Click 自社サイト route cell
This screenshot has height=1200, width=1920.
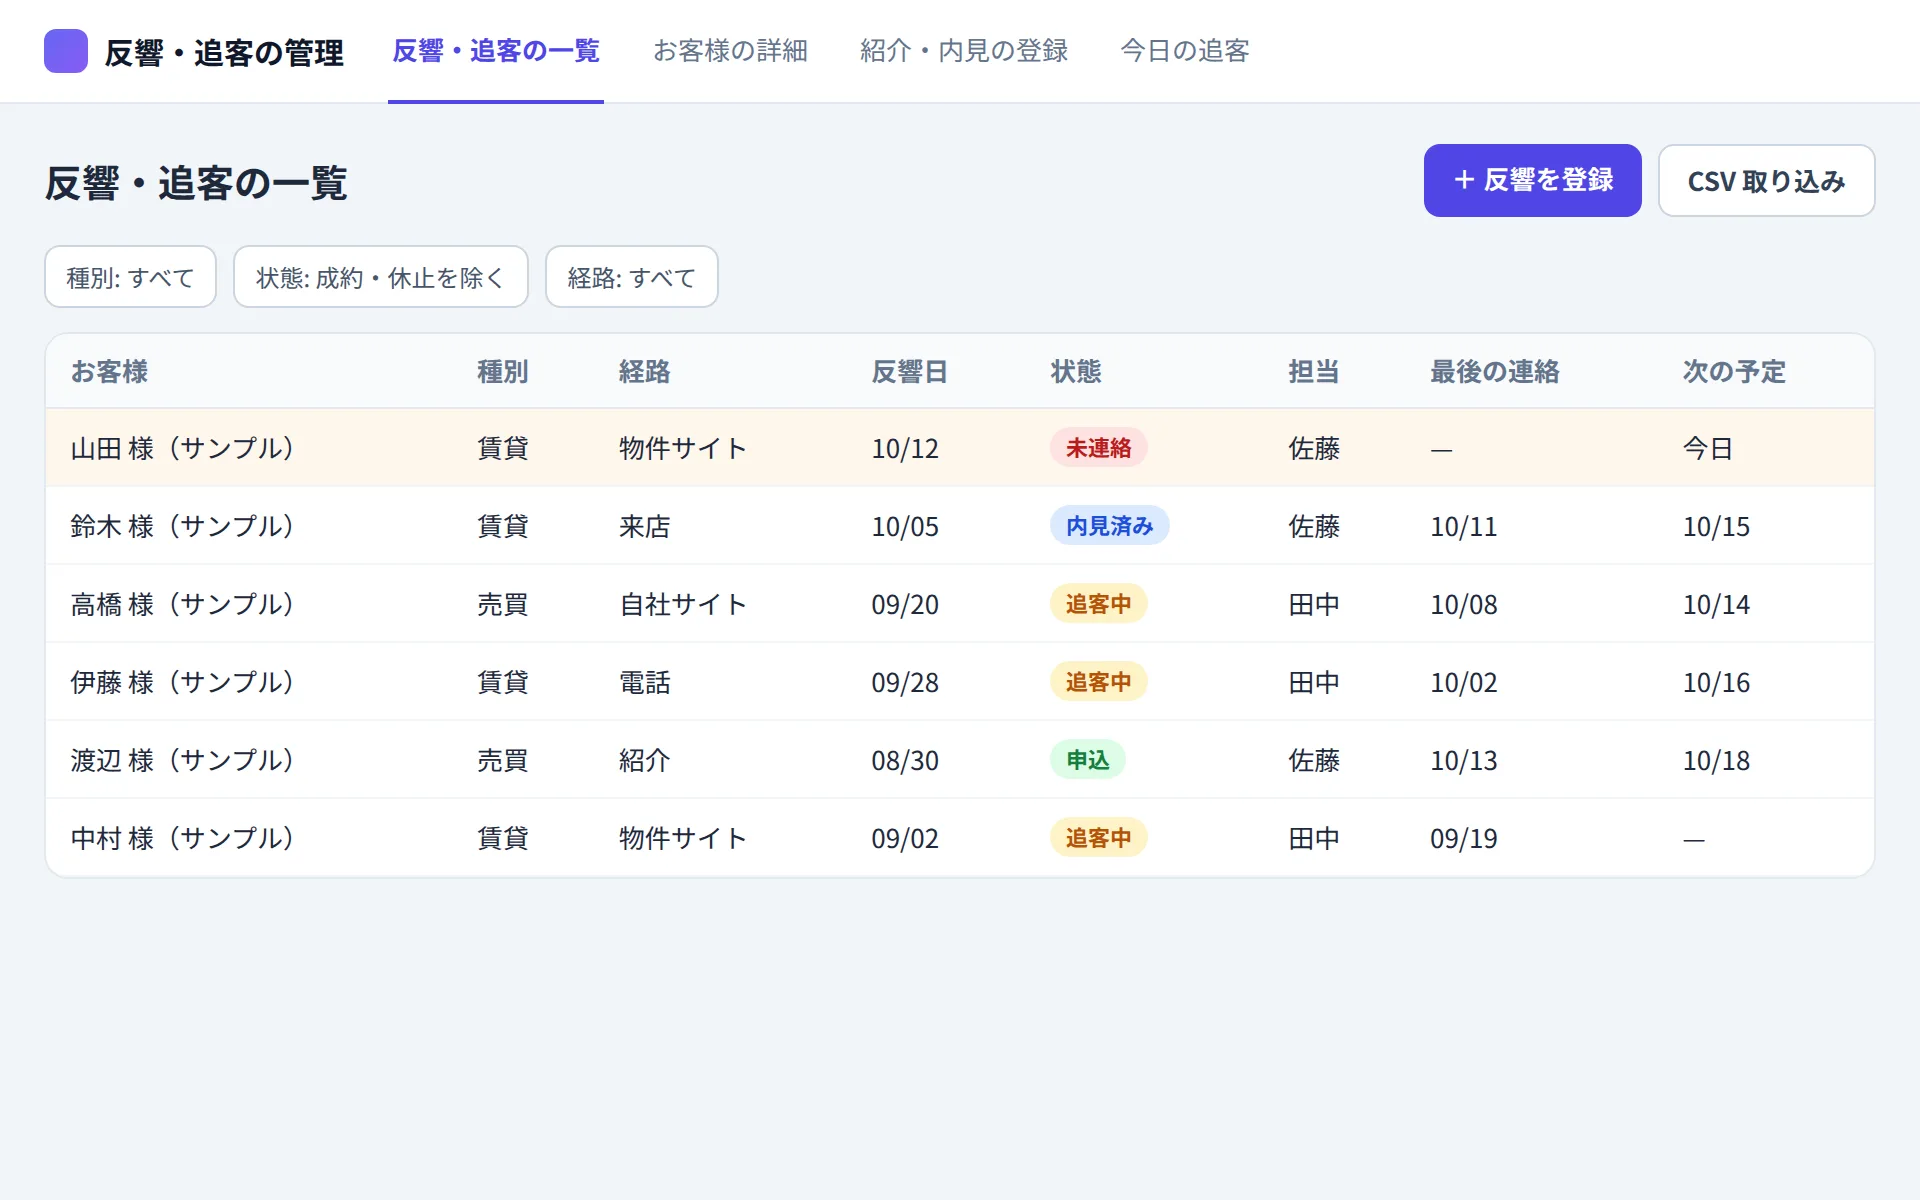click(683, 604)
